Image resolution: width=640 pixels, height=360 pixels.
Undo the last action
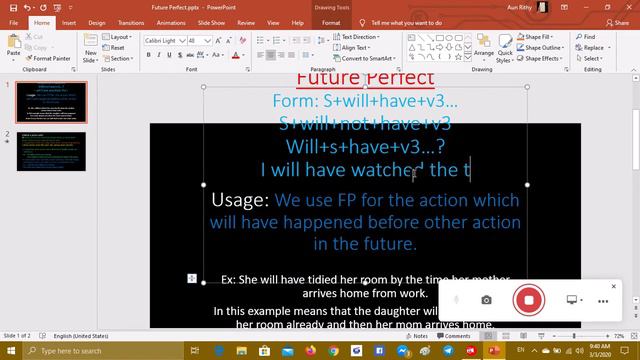tap(27, 8)
